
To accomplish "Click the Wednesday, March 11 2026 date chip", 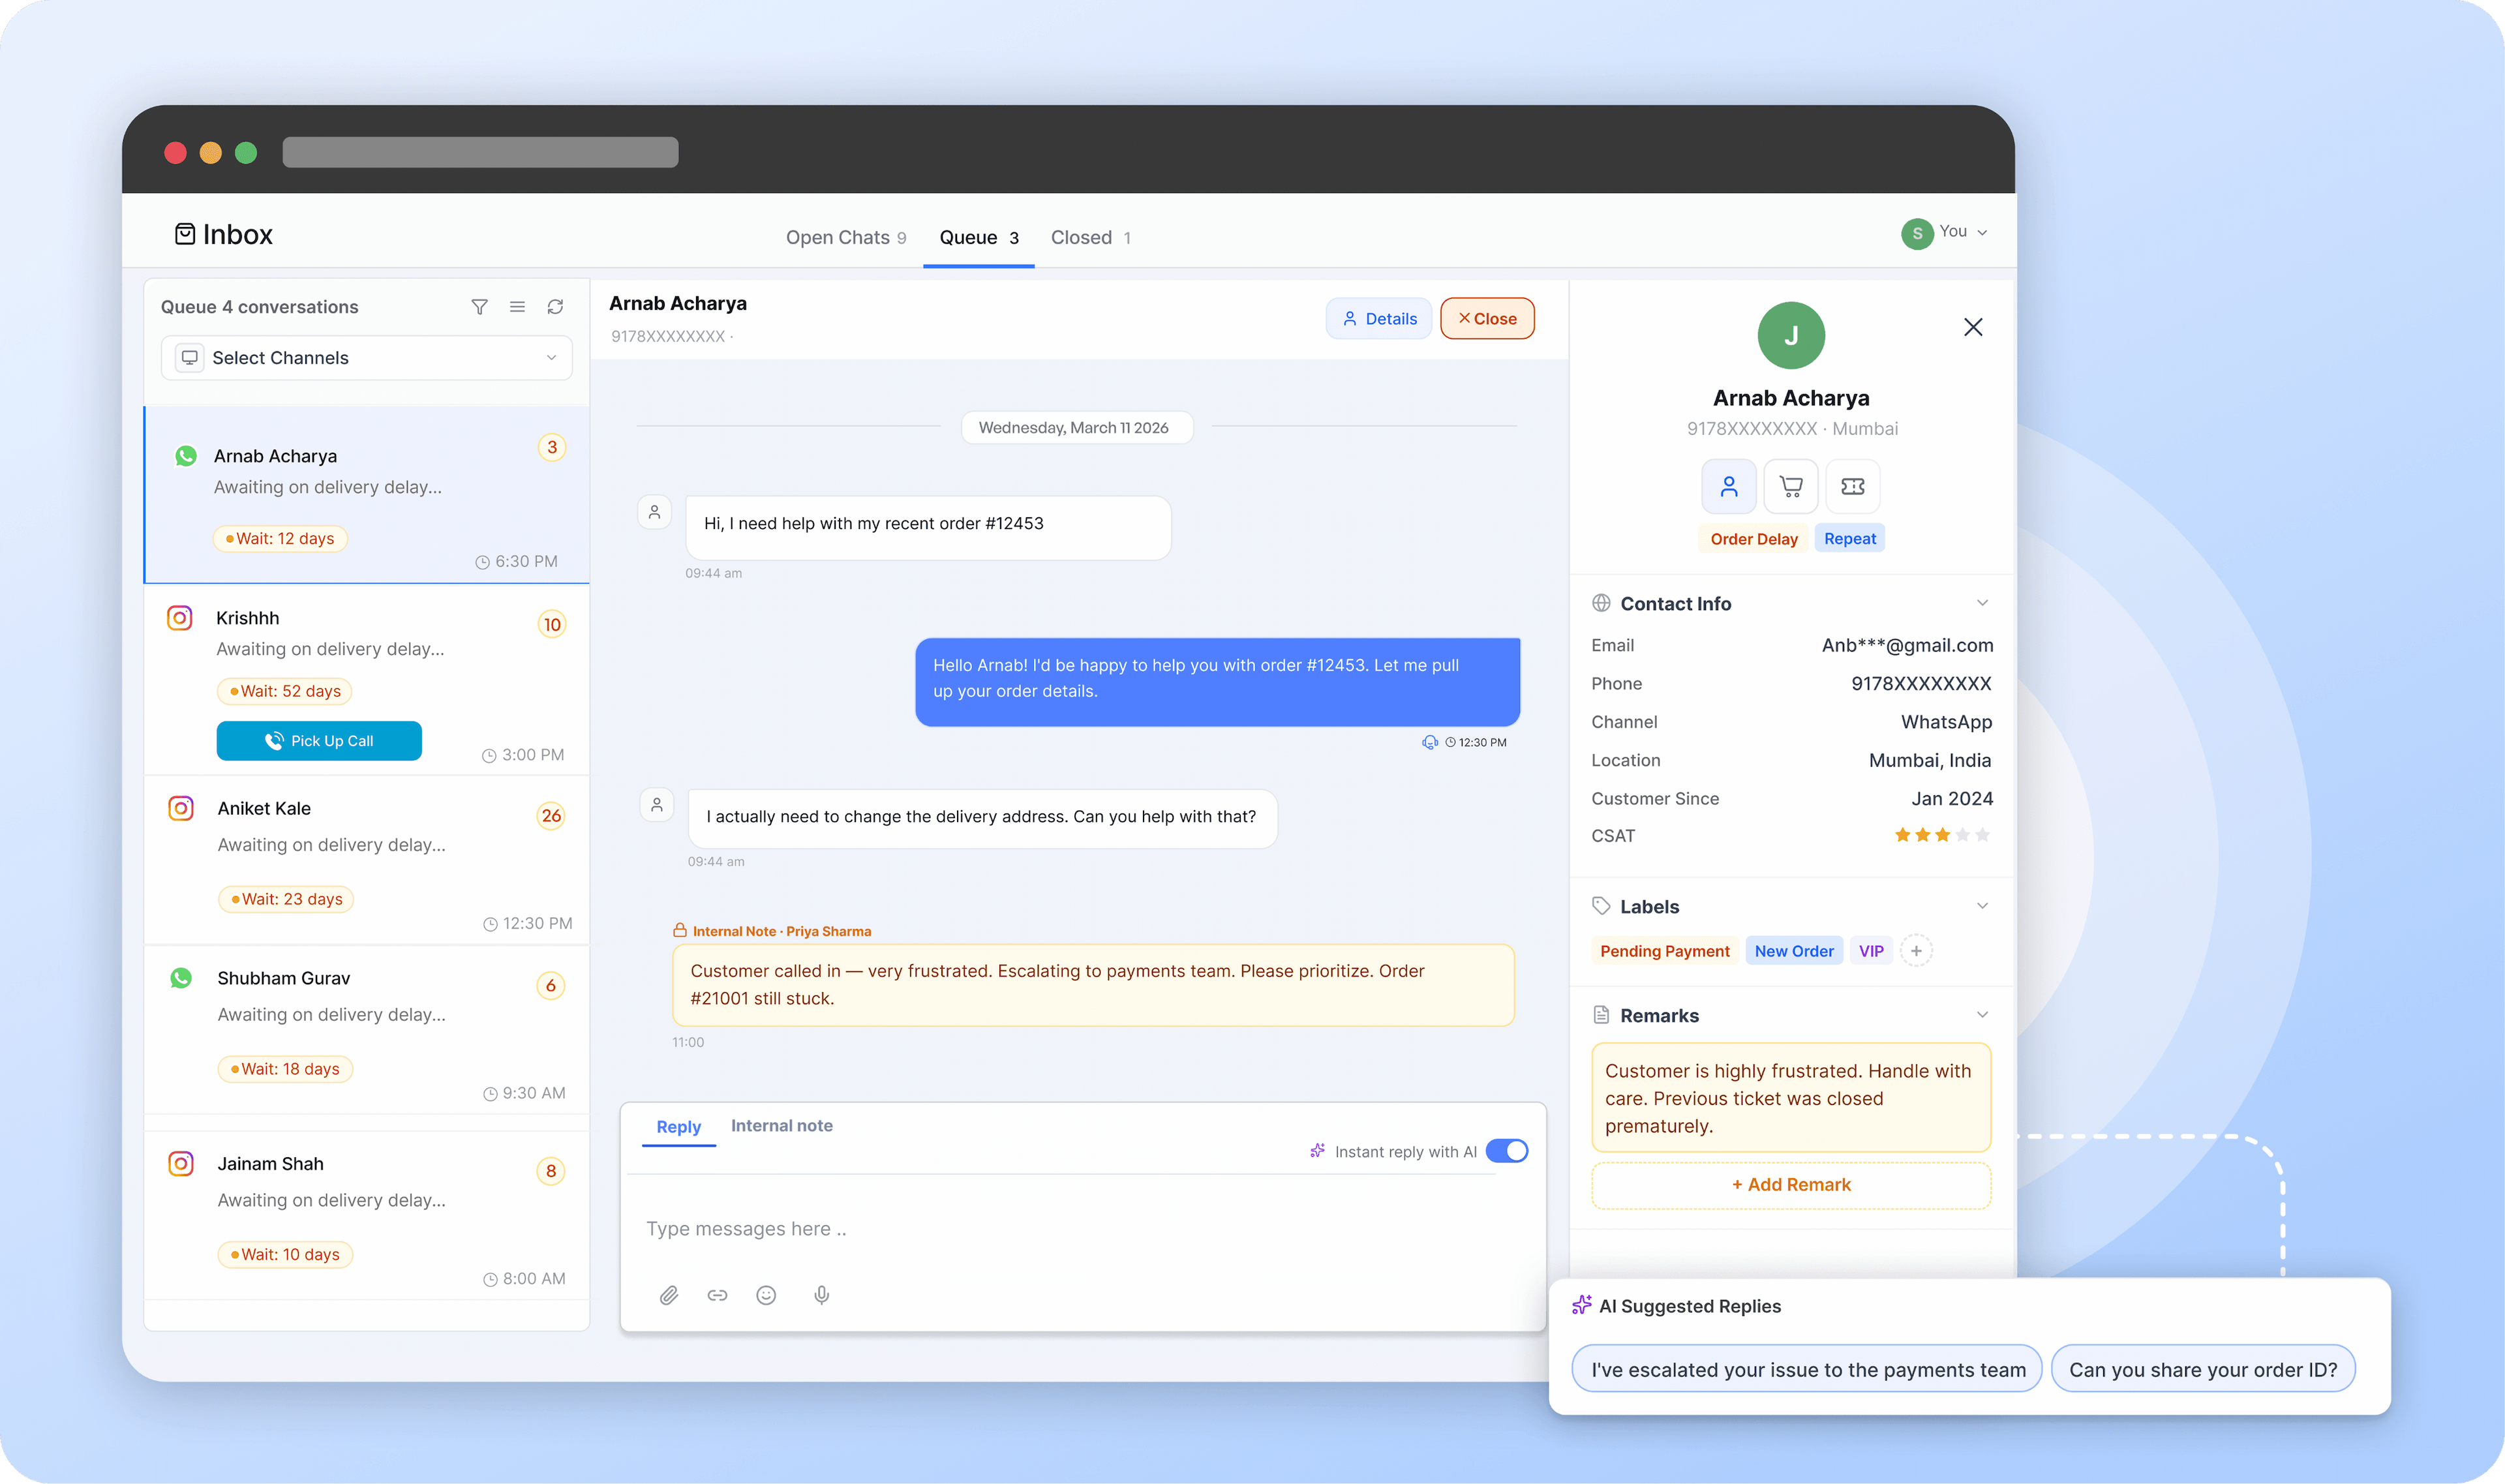I will 1076,428.
